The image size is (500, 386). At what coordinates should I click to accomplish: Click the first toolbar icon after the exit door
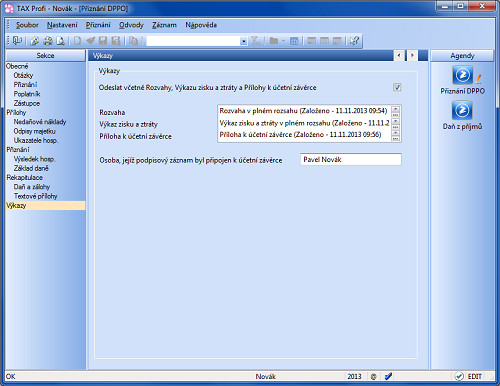point(34,41)
